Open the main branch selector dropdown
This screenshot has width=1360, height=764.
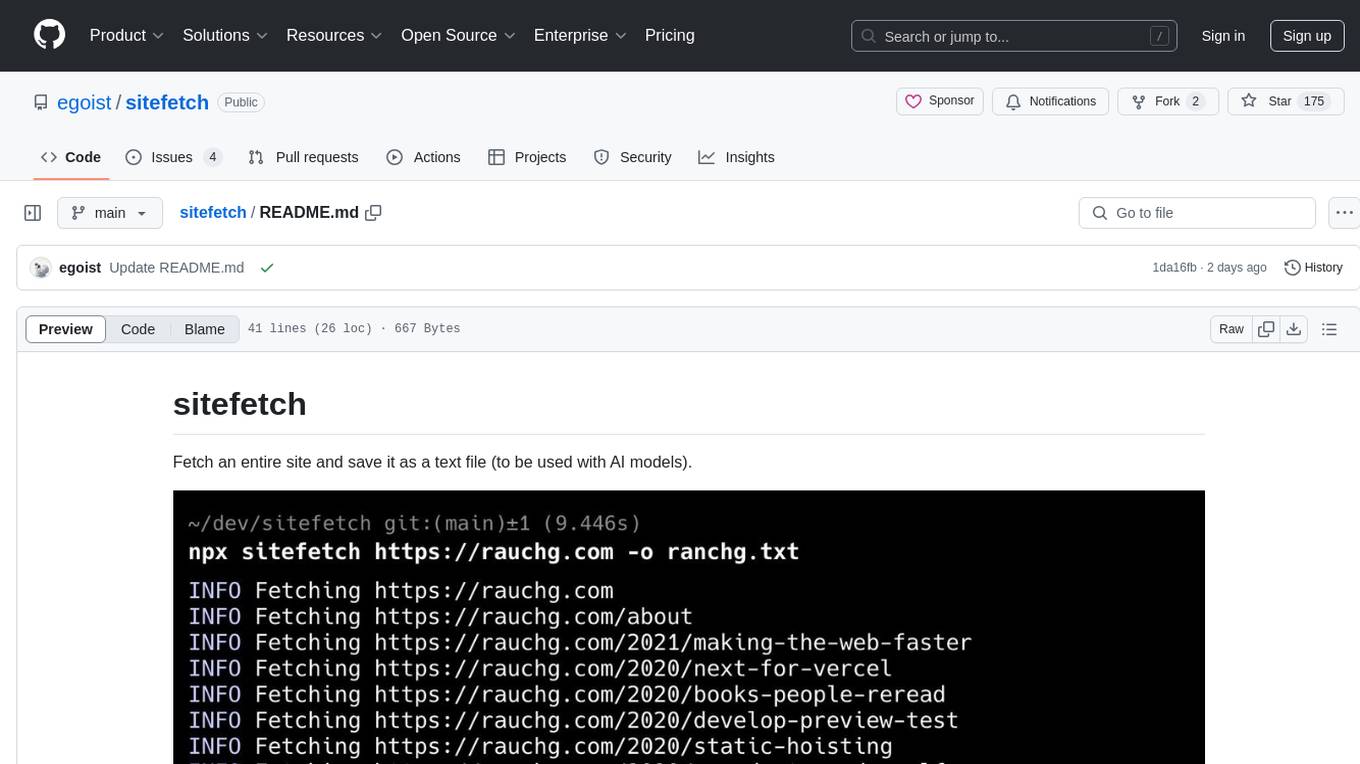110,213
